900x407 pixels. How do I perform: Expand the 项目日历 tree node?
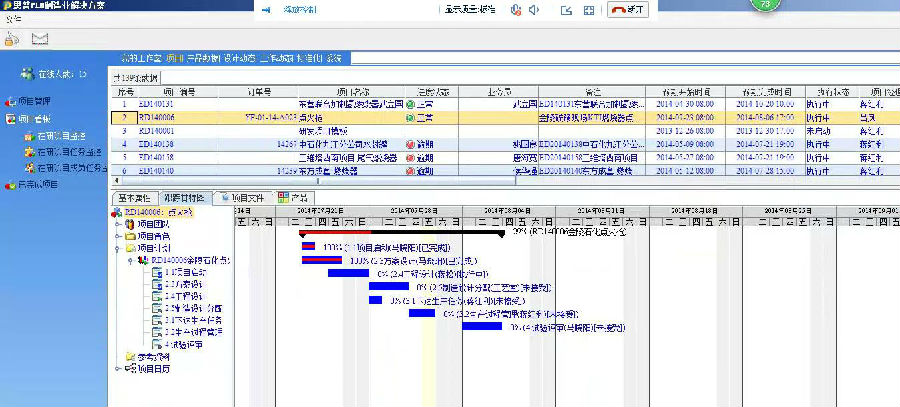click(119, 370)
